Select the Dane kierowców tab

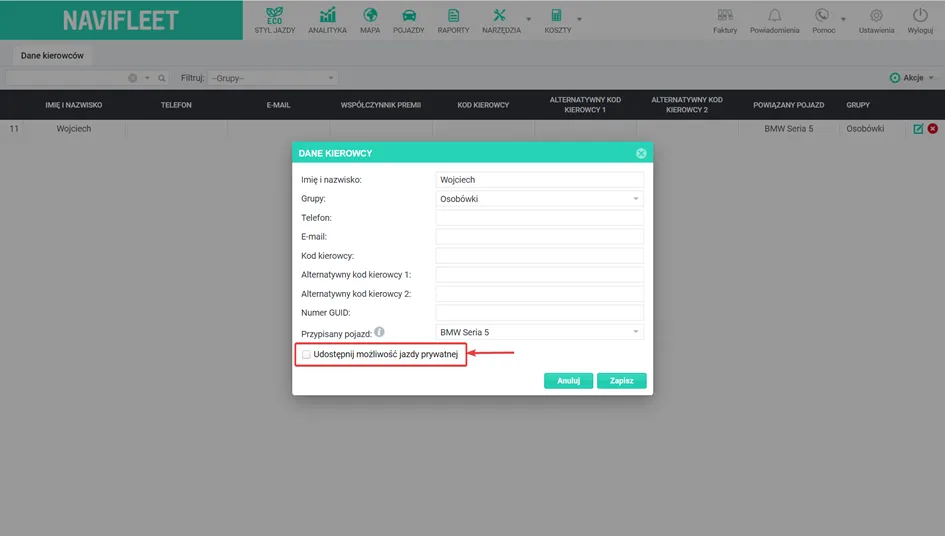[x=52, y=55]
